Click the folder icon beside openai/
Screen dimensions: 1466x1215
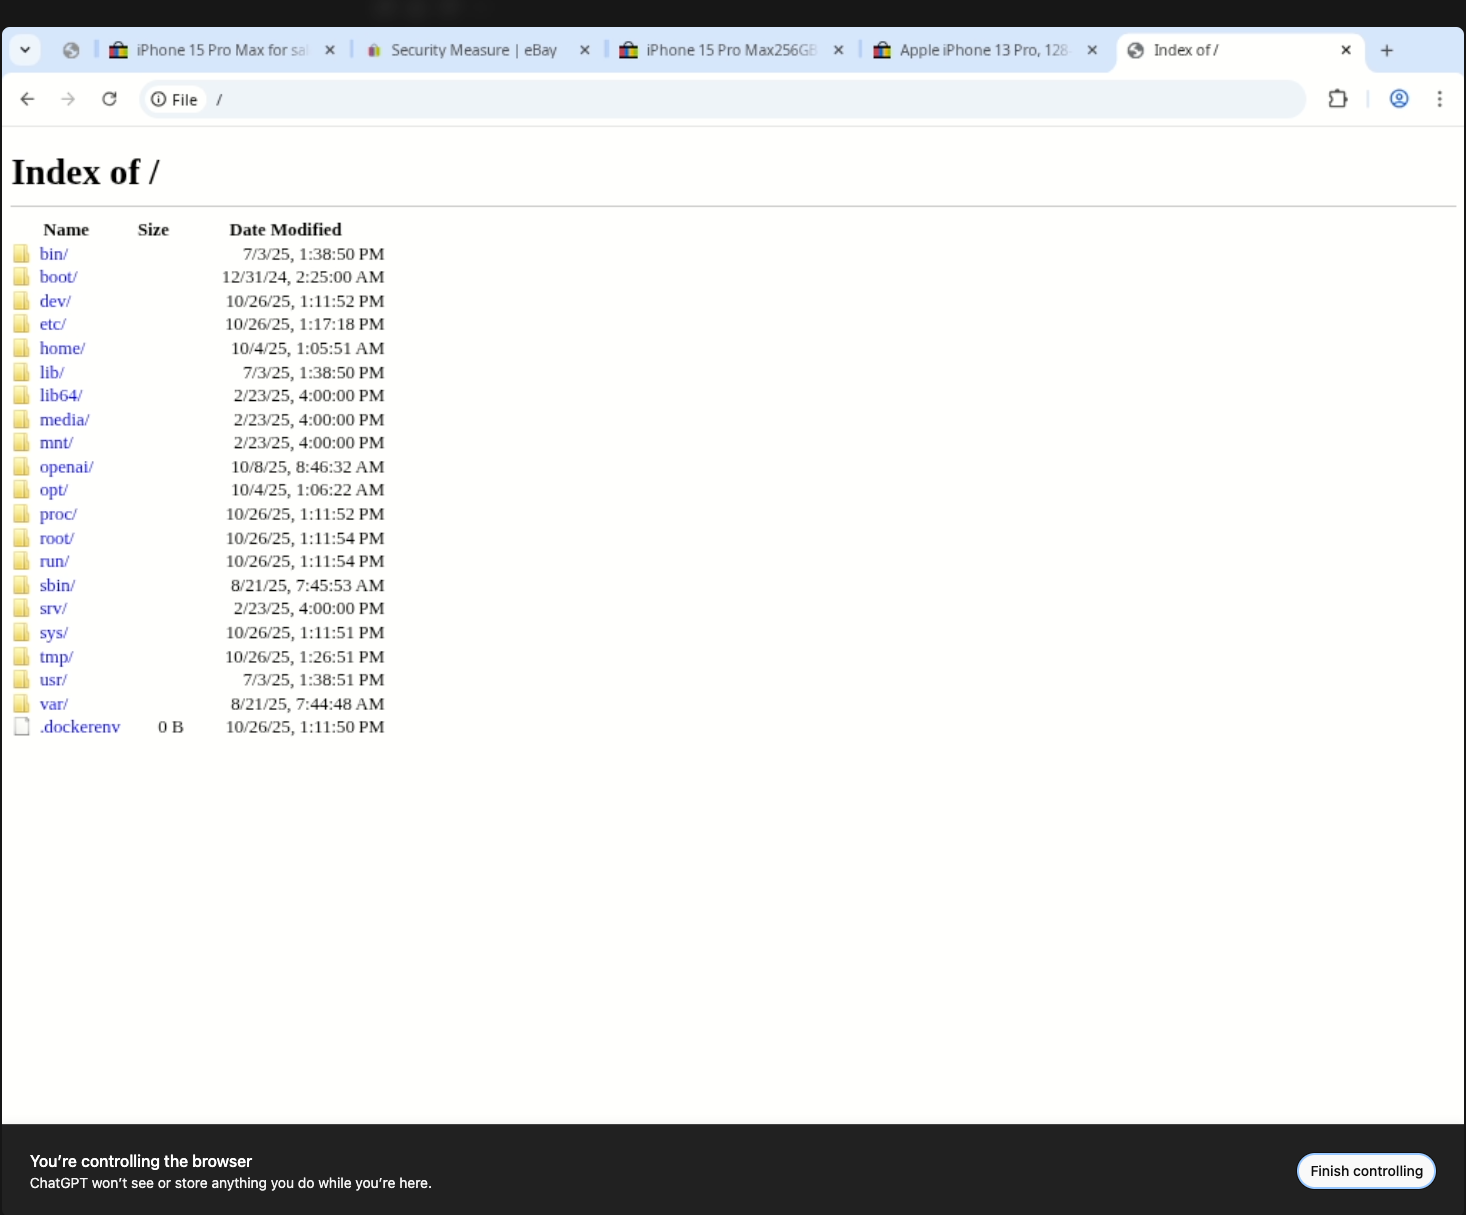[x=22, y=466]
